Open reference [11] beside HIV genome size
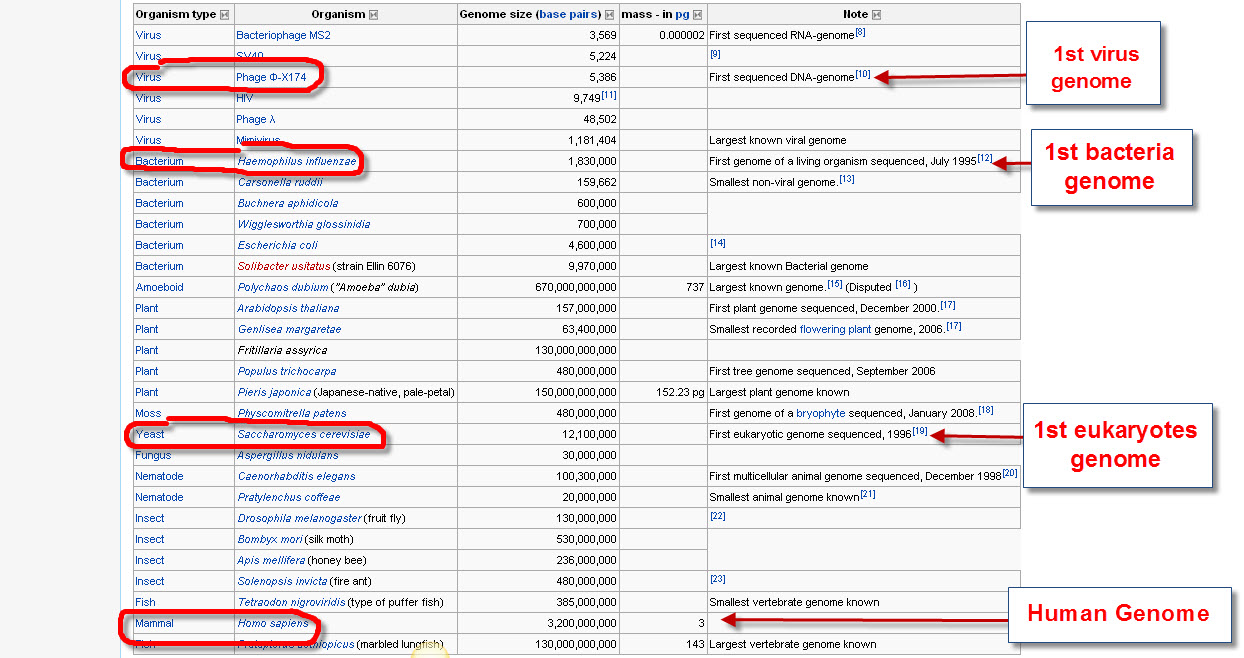 click(x=608, y=95)
